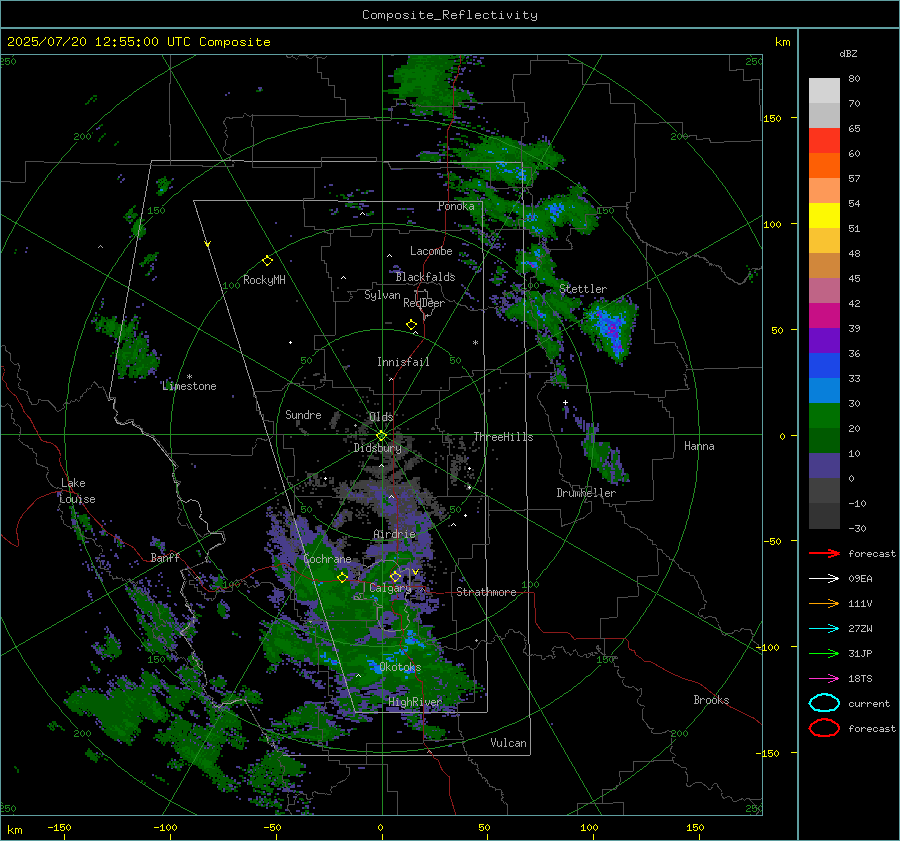Click the yellow diamond marker above Calgary
Screen dimensions: 900x841
point(395,576)
